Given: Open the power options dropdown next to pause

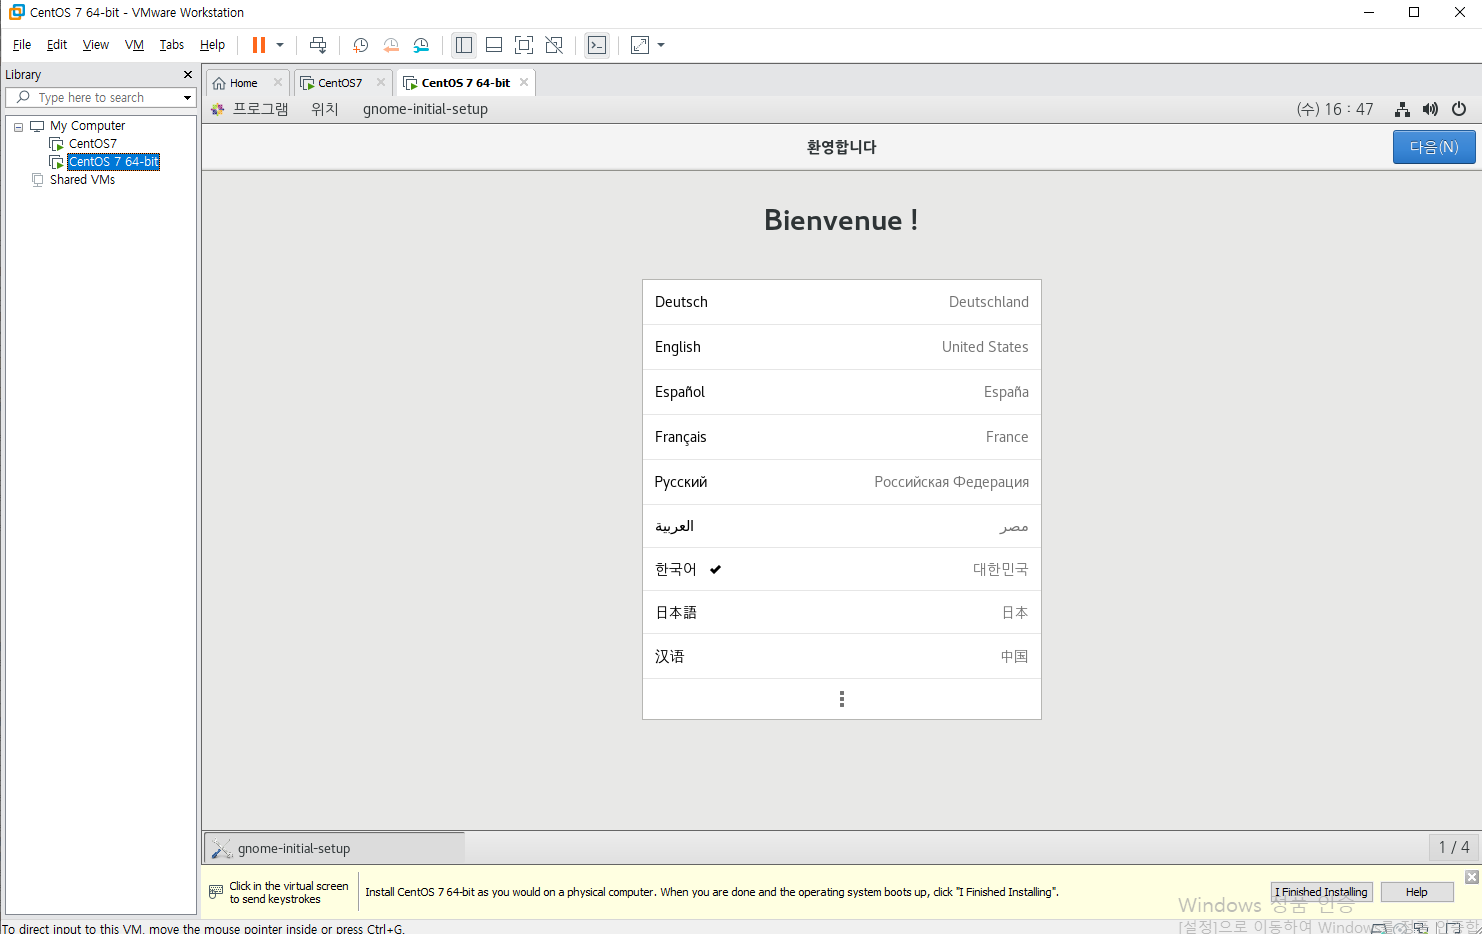Looking at the screenshot, I should click(280, 45).
